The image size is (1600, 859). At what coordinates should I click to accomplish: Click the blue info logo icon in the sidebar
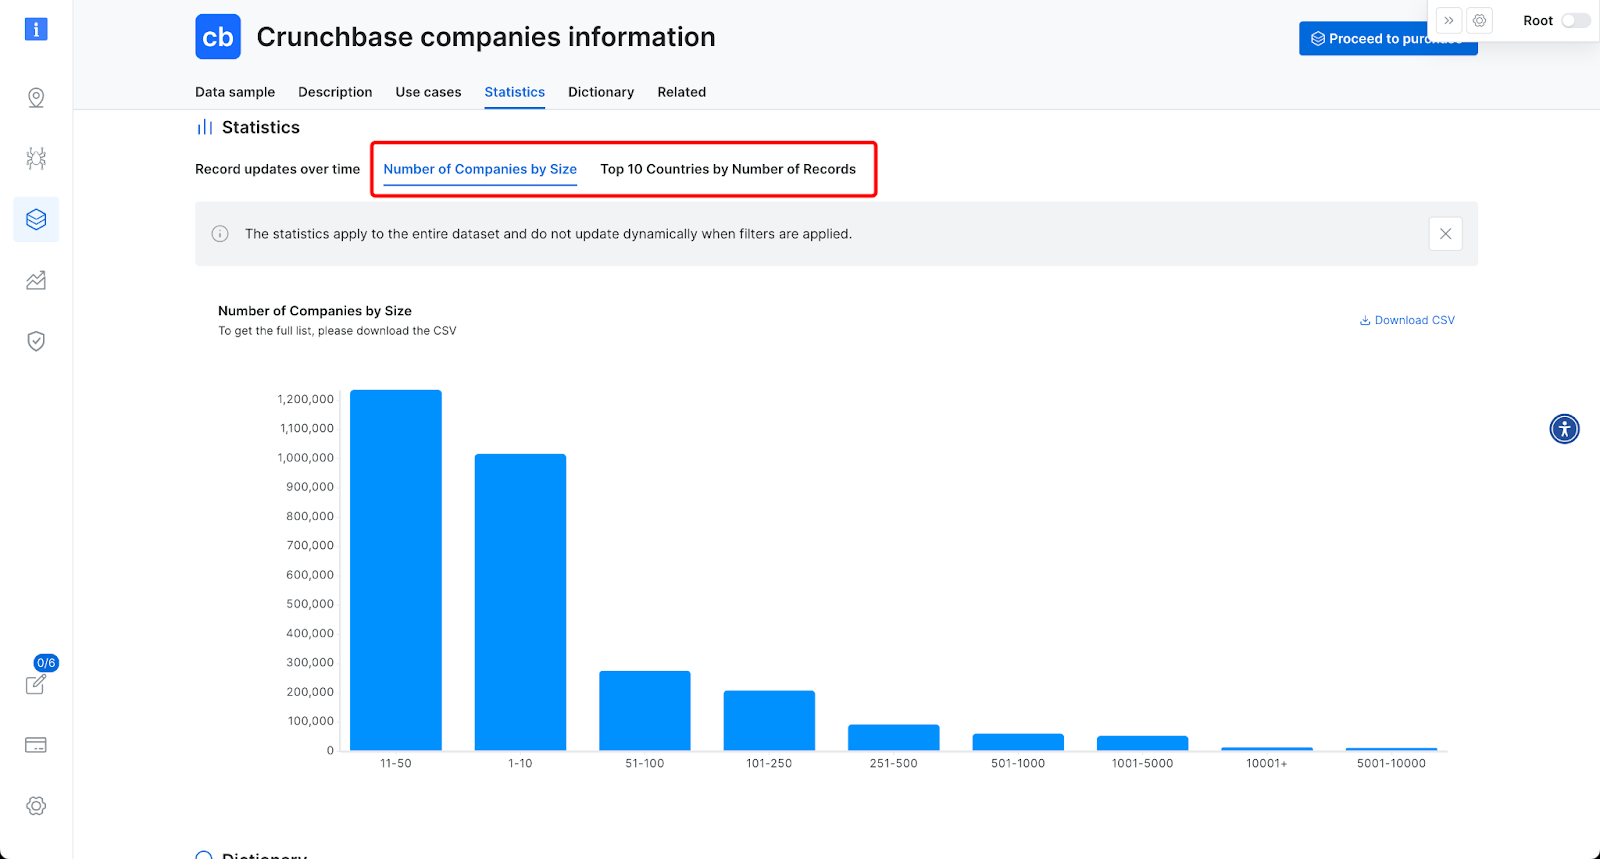pyautogui.click(x=36, y=29)
